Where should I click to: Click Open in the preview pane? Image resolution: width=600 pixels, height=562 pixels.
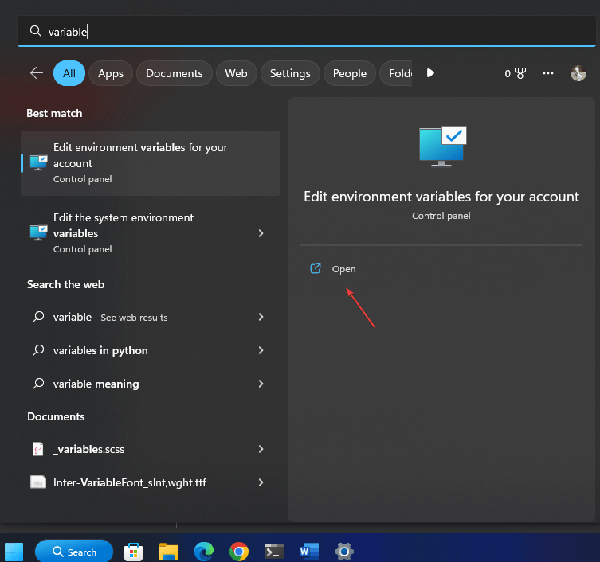[x=343, y=269]
